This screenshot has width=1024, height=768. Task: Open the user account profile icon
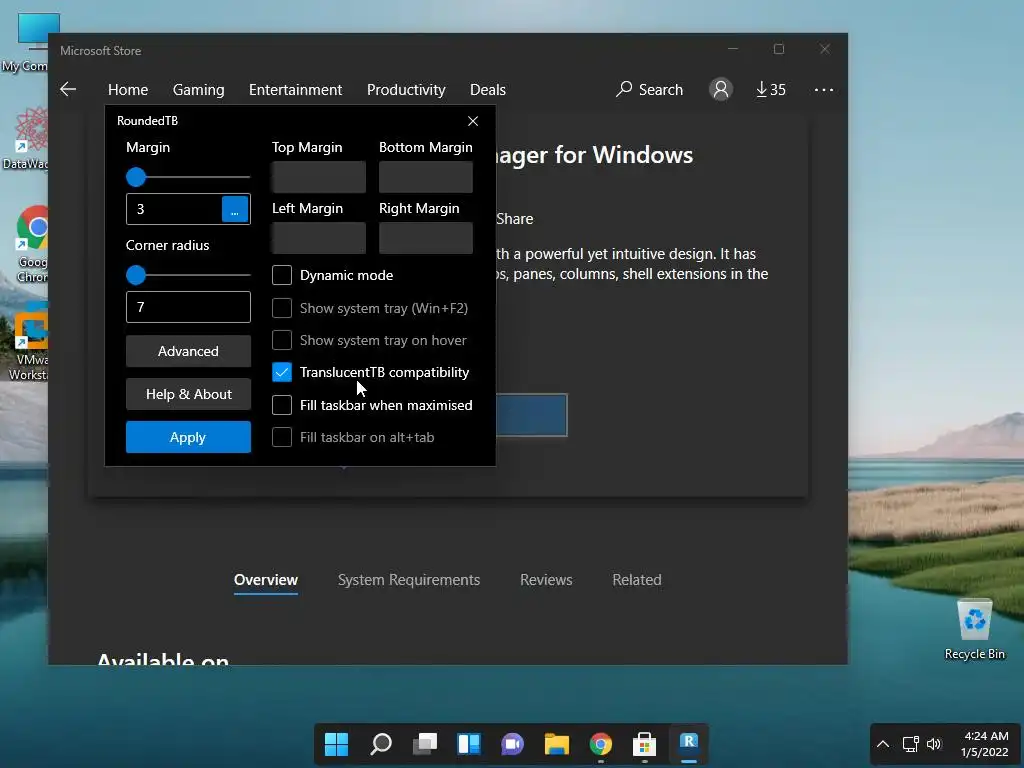pos(721,89)
